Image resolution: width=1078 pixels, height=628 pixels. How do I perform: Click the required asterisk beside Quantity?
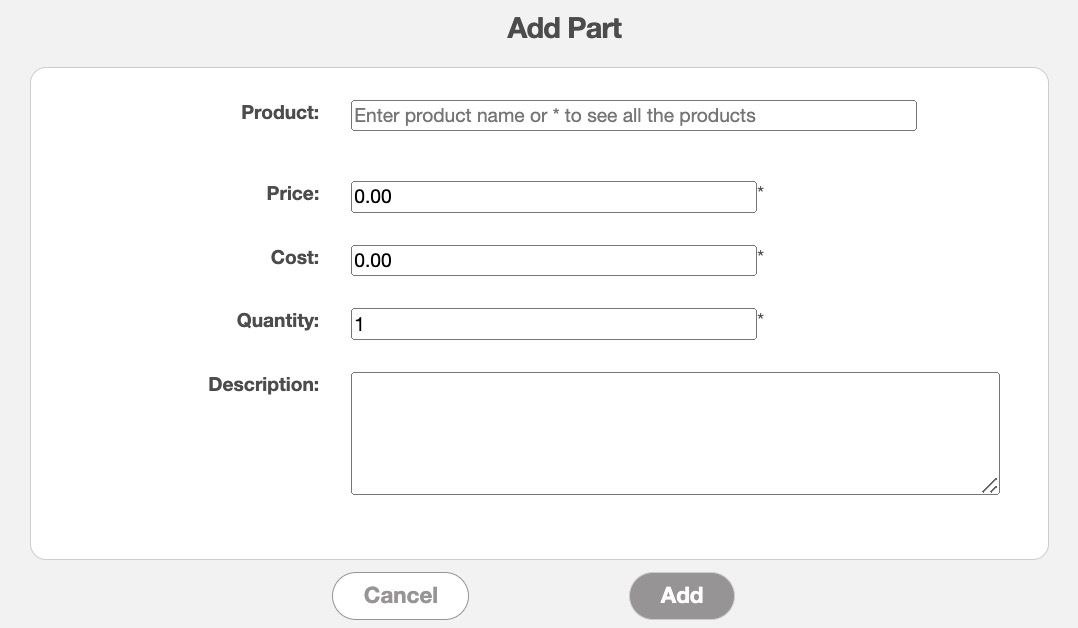tap(761, 318)
